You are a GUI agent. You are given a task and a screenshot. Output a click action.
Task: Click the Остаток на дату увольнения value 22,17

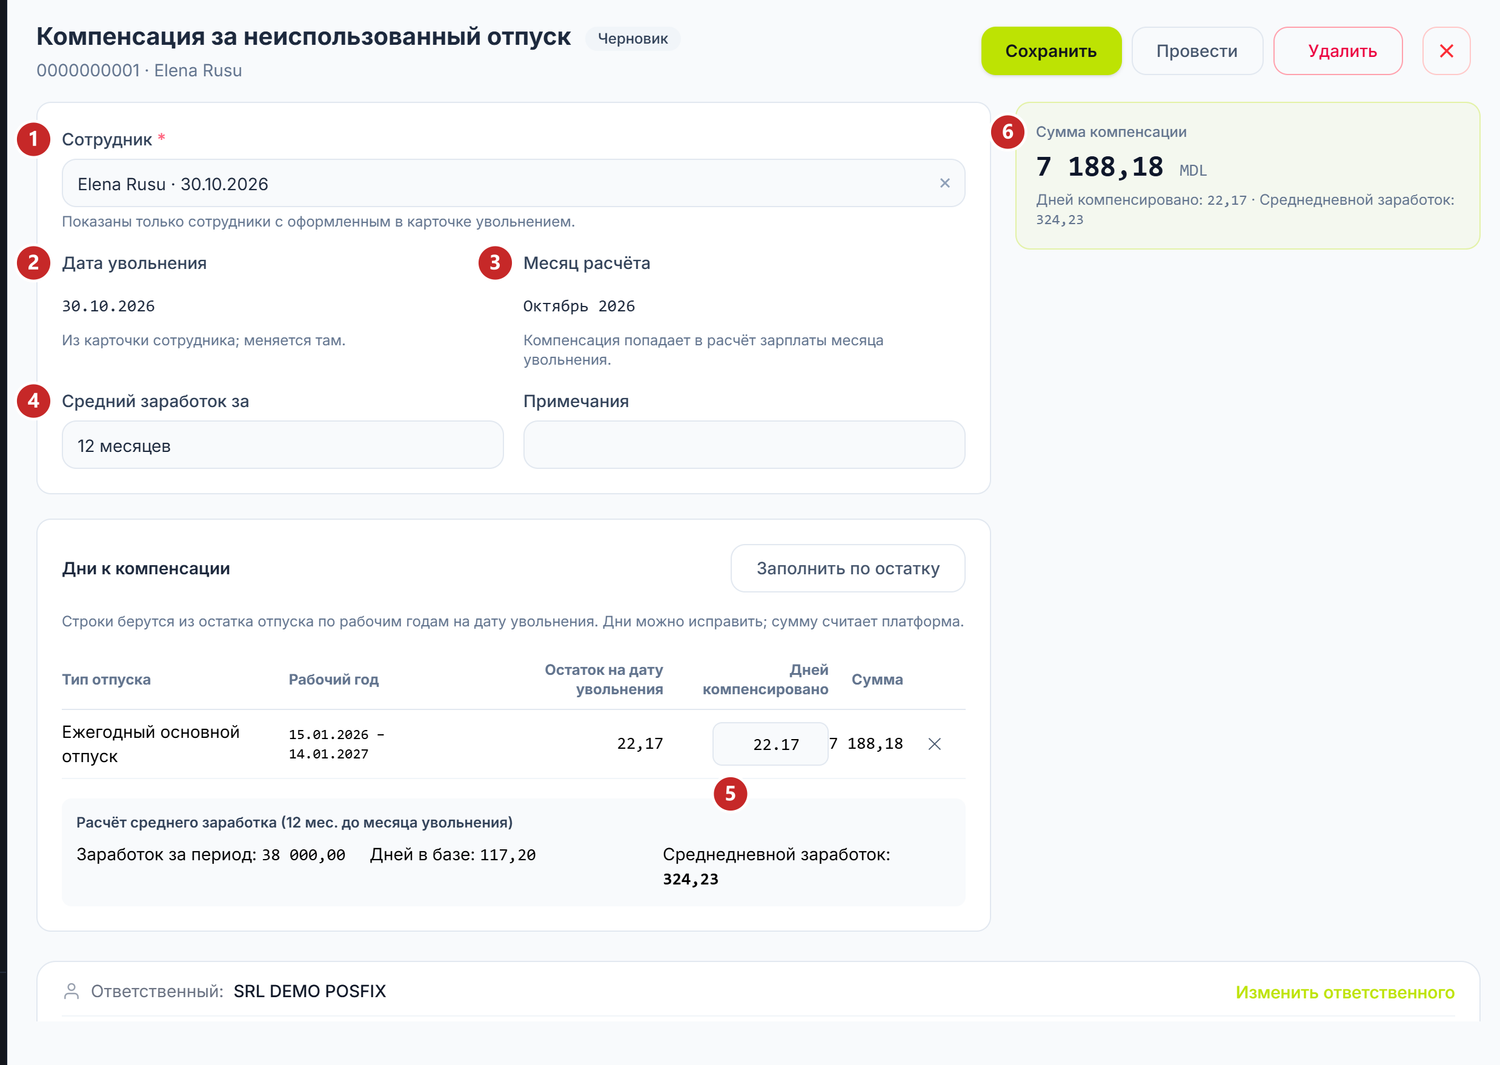(x=640, y=744)
